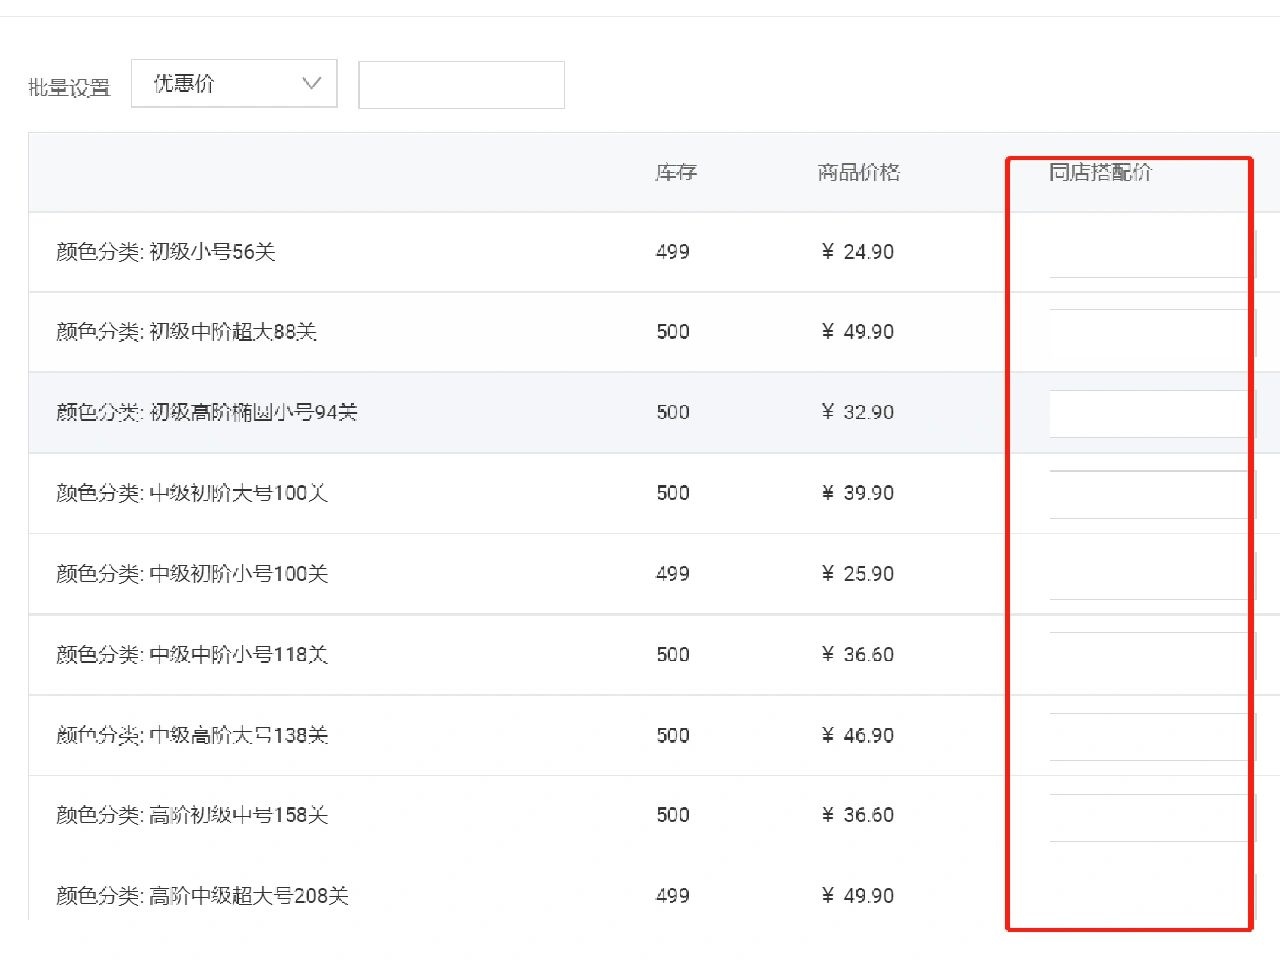Select the 中级高阶大号138关 row name
This screenshot has width=1280, height=963.
[x=192, y=735]
